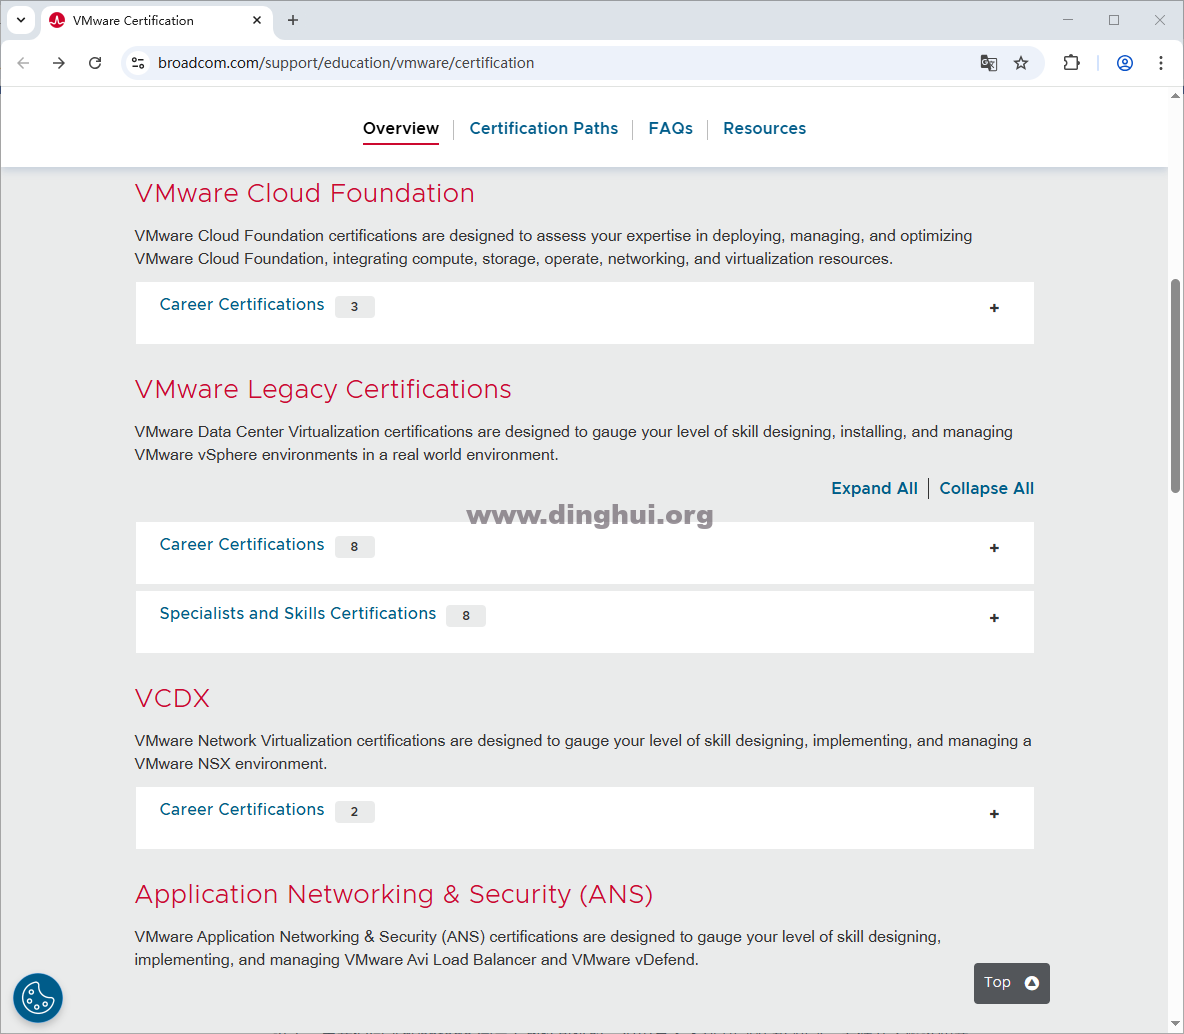Click the translate page icon
1184x1034 pixels.
[988, 63]
